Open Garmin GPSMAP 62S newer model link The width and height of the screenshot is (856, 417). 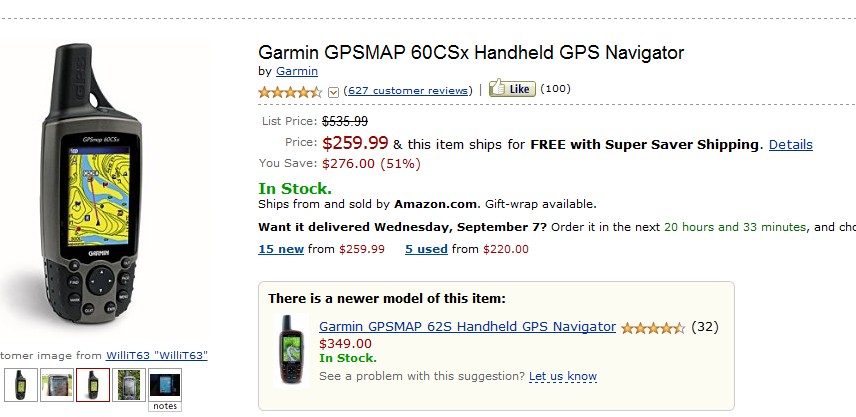(467, 326)
